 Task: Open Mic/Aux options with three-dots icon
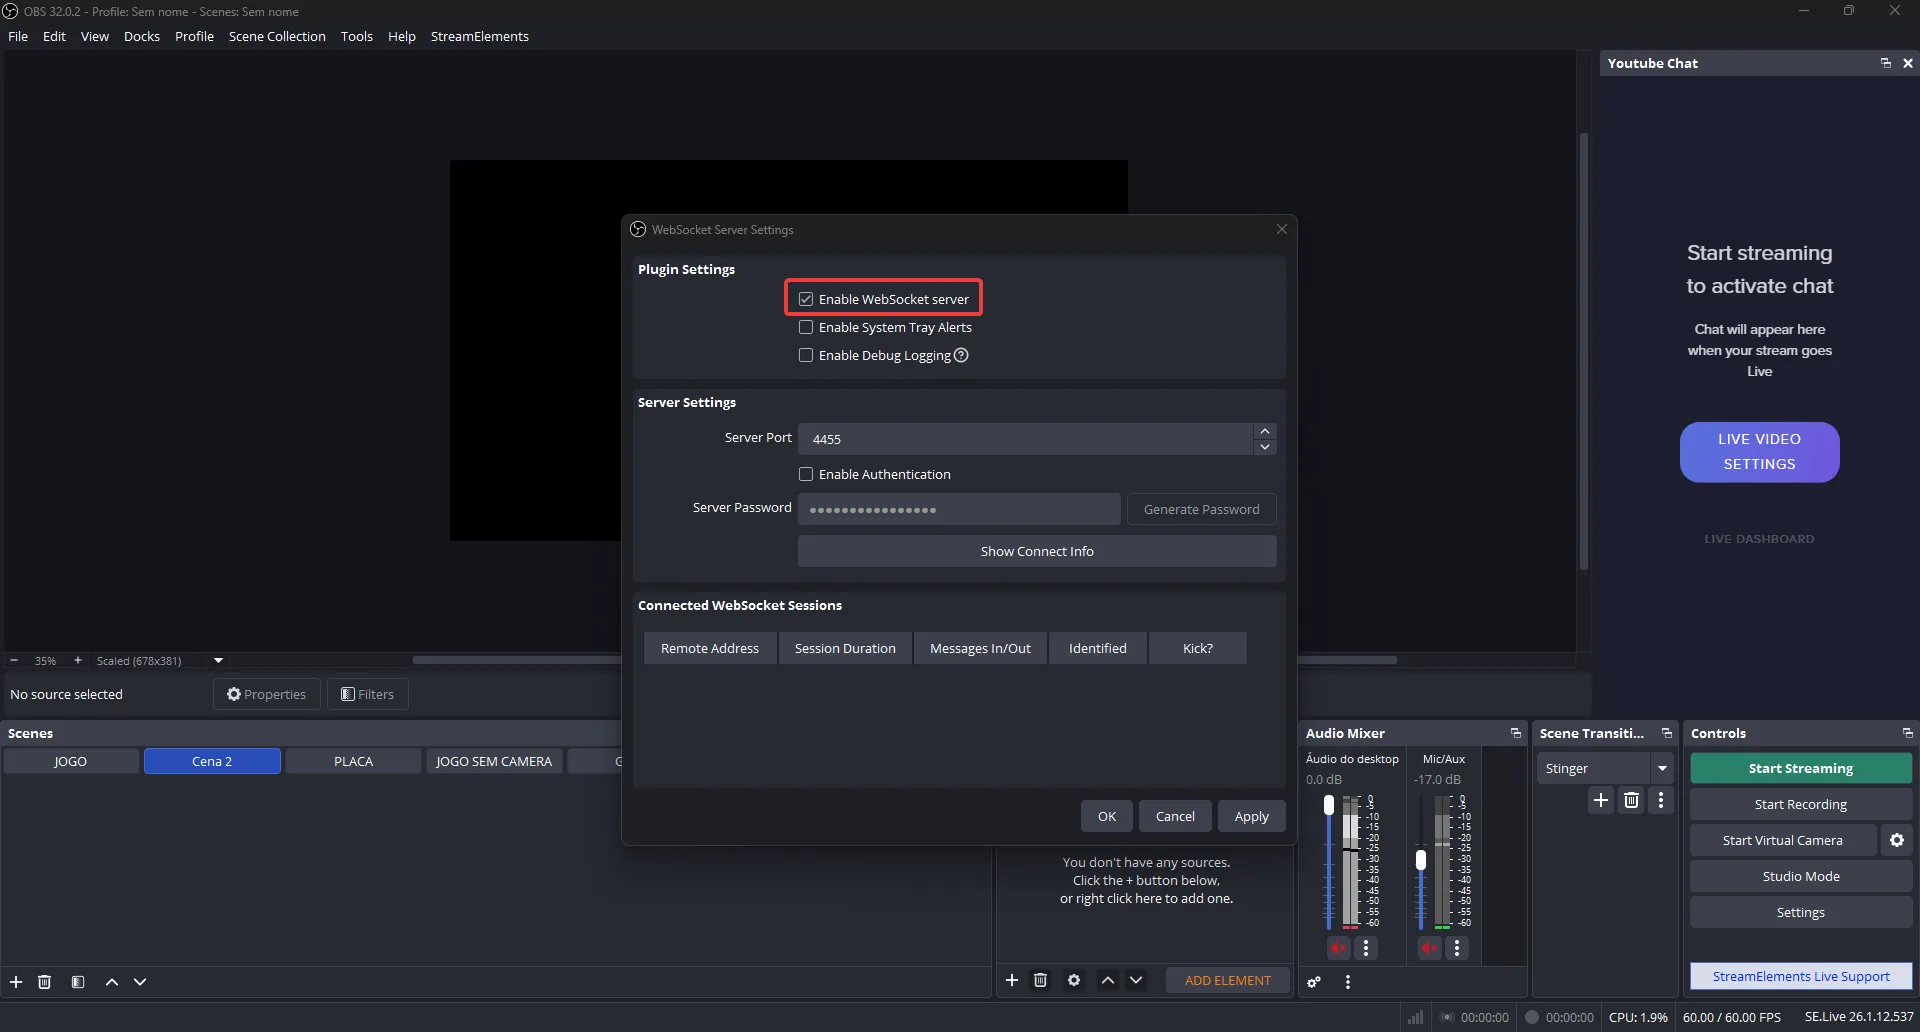[1458, 948]
